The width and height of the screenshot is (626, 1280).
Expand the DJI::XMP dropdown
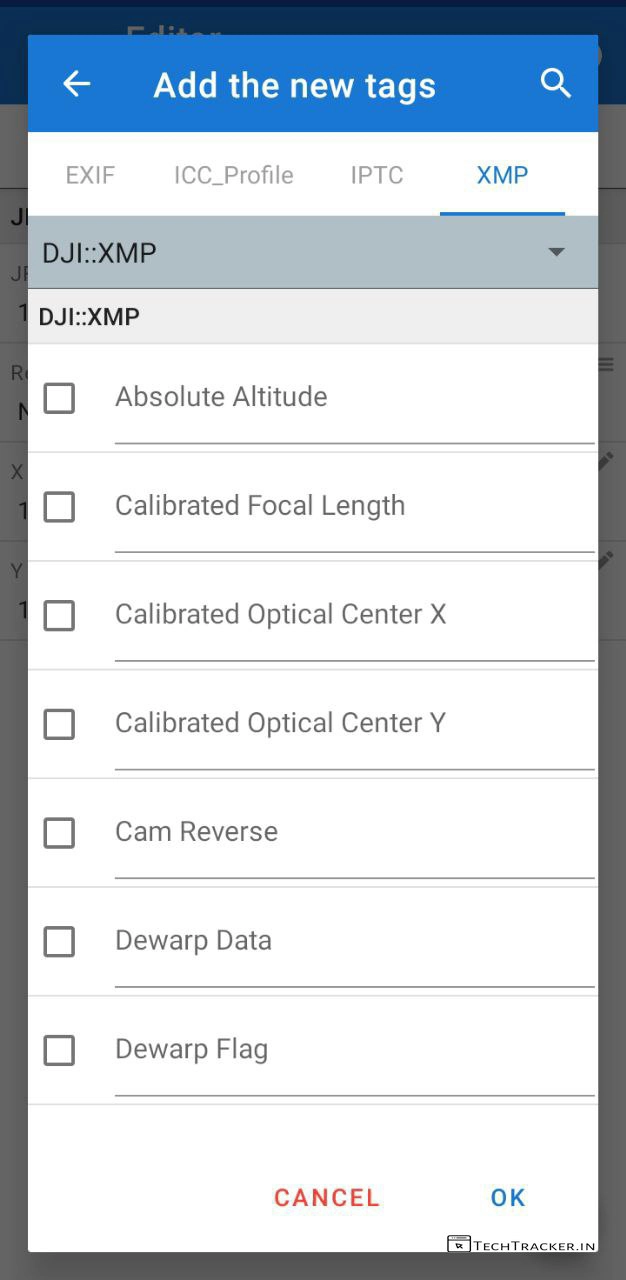pyautogui.click(x=556, y=252)
